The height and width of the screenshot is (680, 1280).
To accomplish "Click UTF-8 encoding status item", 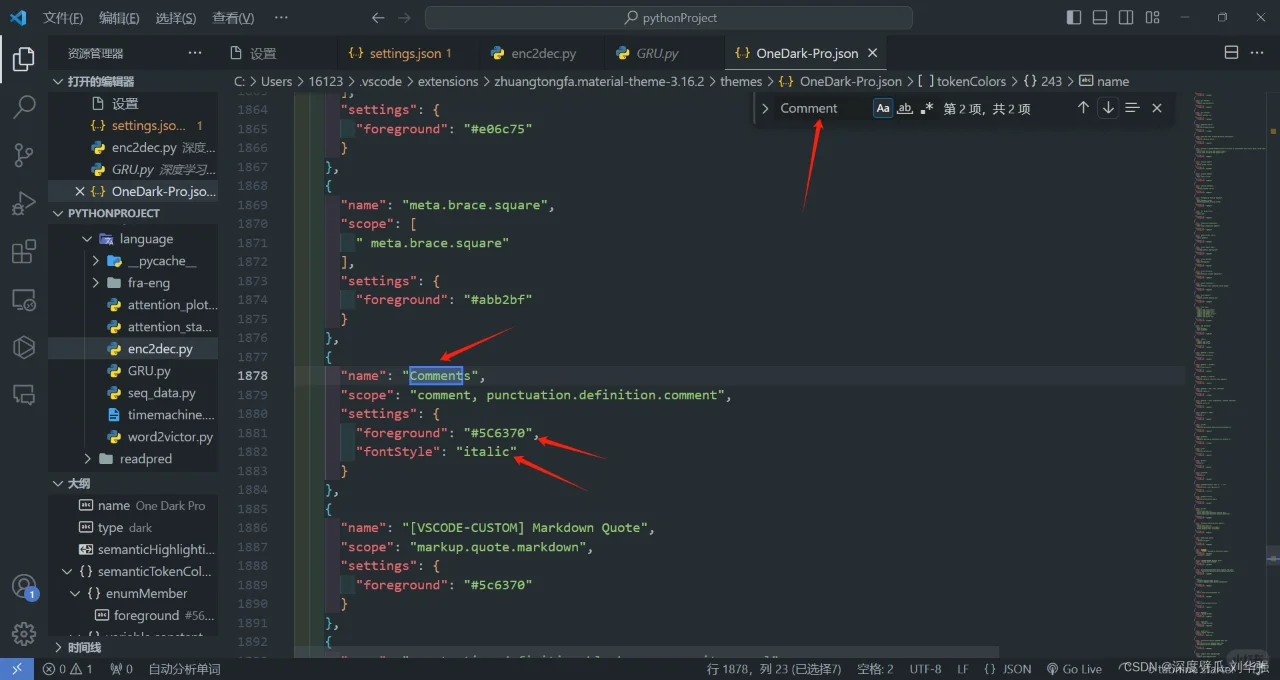I will [925, 669].
